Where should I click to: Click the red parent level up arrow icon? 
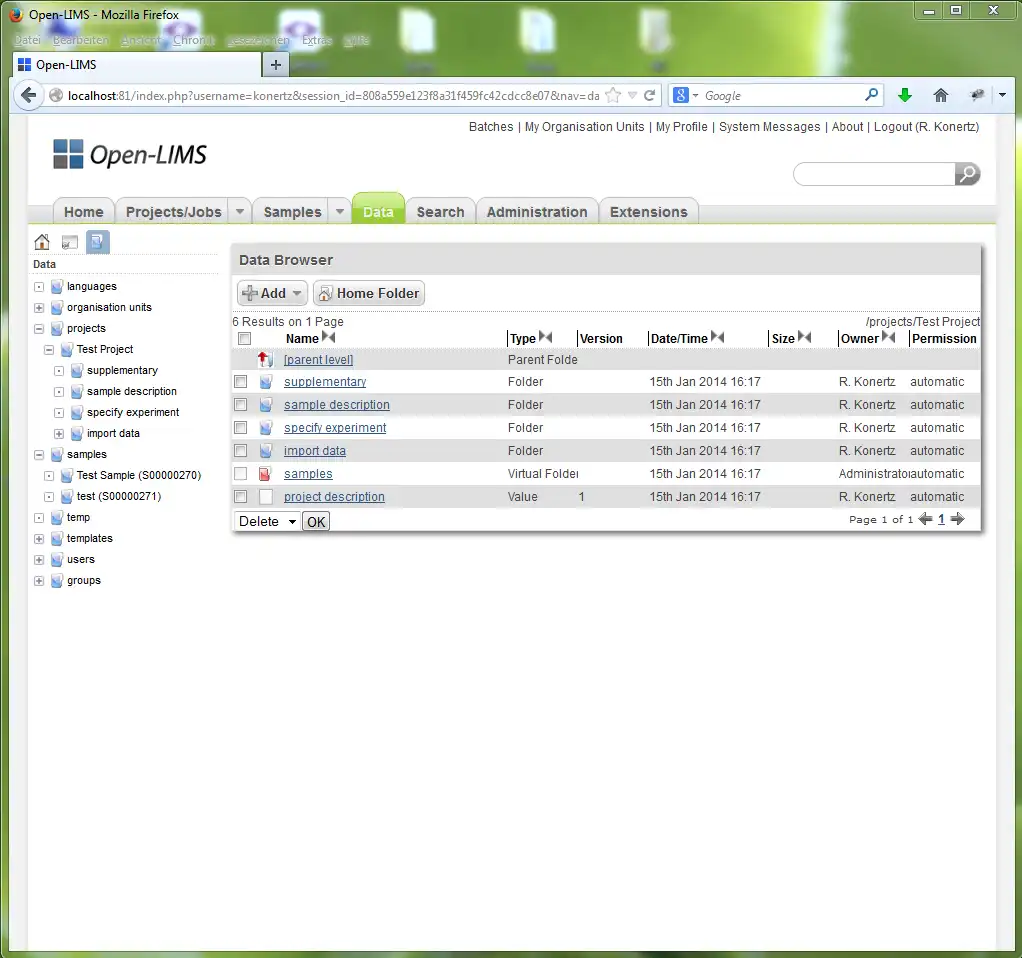click(x=265, y=359)
